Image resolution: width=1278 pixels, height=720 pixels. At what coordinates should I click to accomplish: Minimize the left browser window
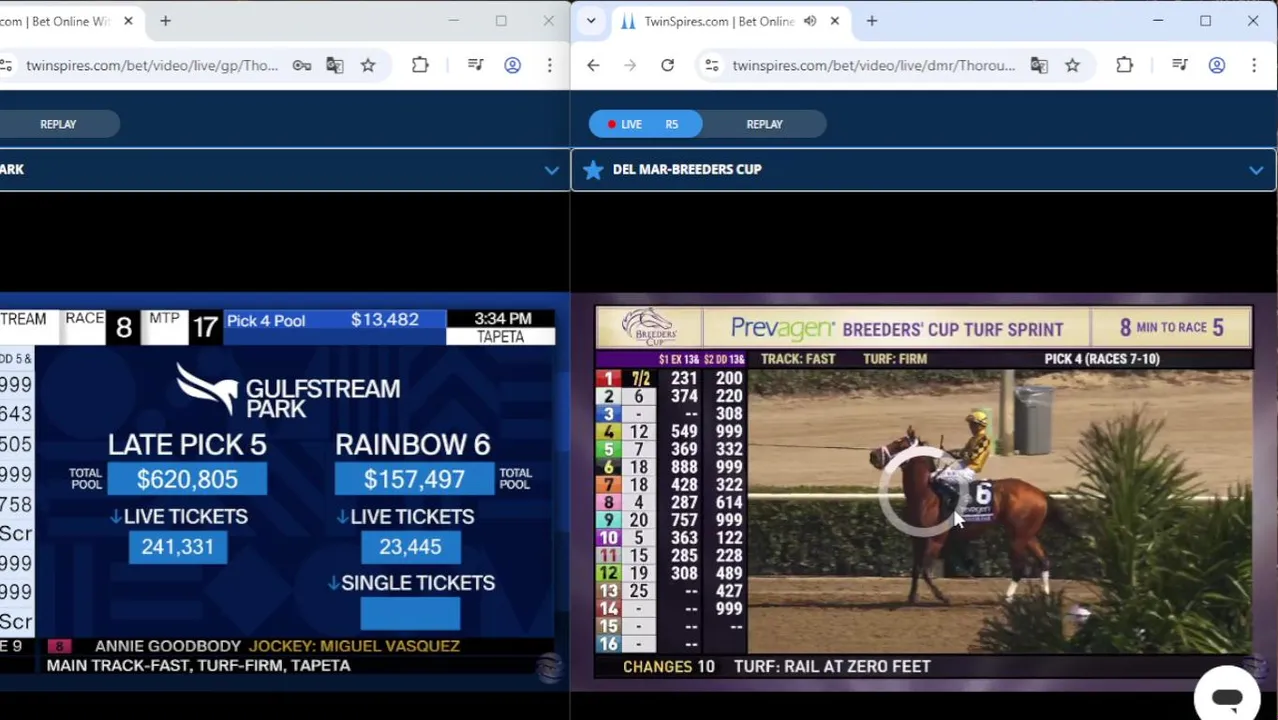453,21
